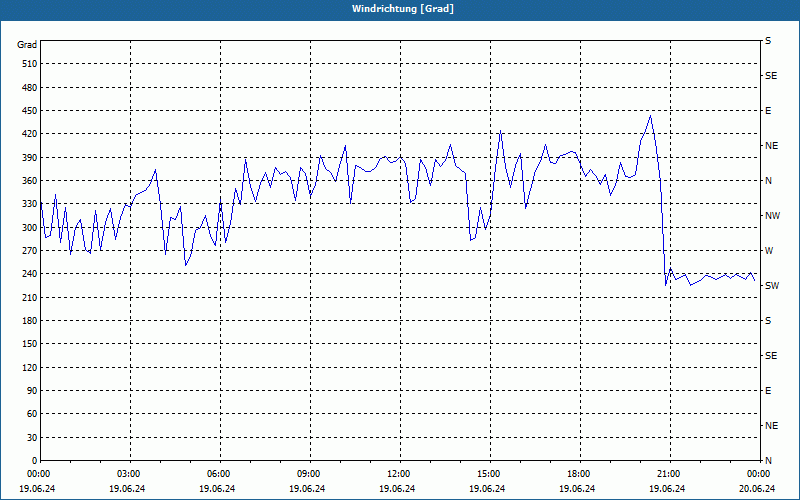Select the 210 y-axis tick label

pyautogui.click(x=30, y=297)
